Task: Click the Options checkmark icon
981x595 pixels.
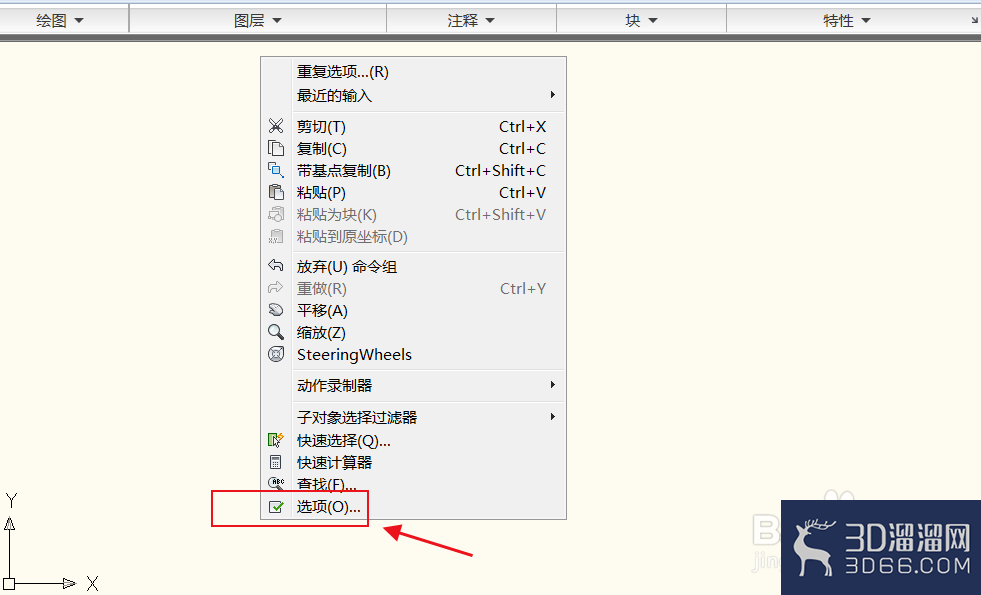Action: click(276, 507)
